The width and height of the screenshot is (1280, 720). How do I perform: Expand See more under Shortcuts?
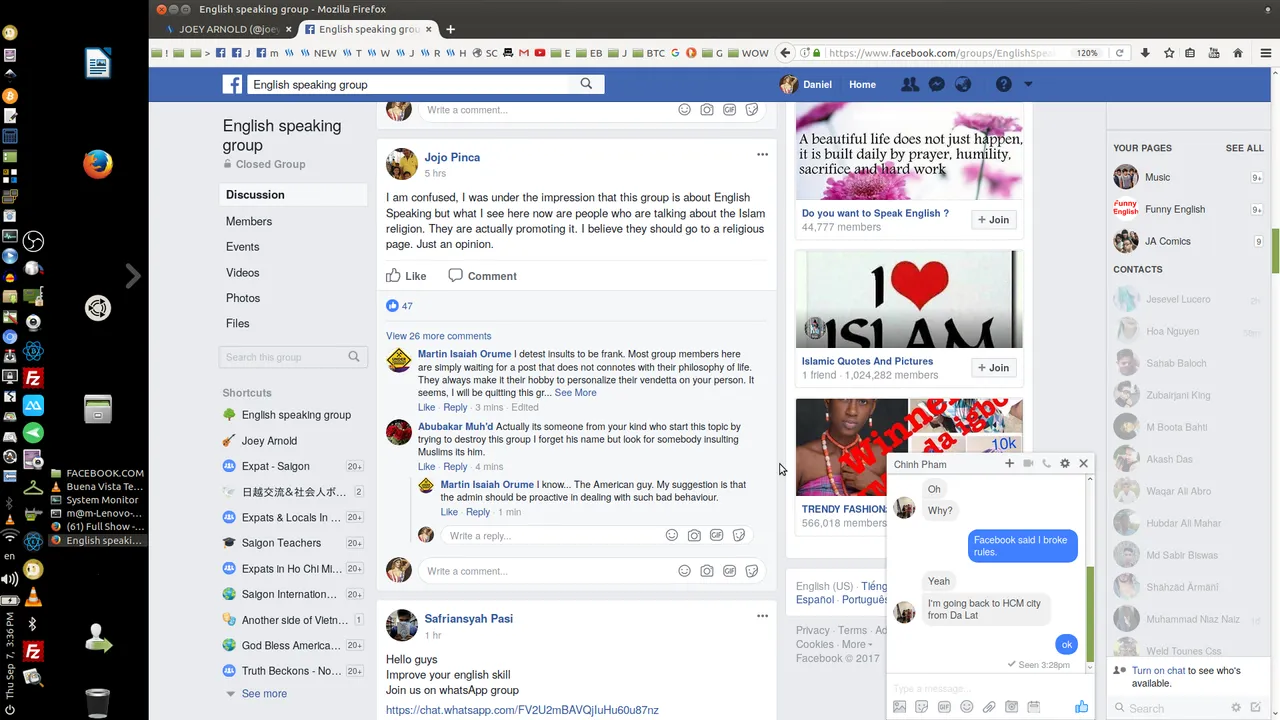pyautogui.click(x=264, y=694)
